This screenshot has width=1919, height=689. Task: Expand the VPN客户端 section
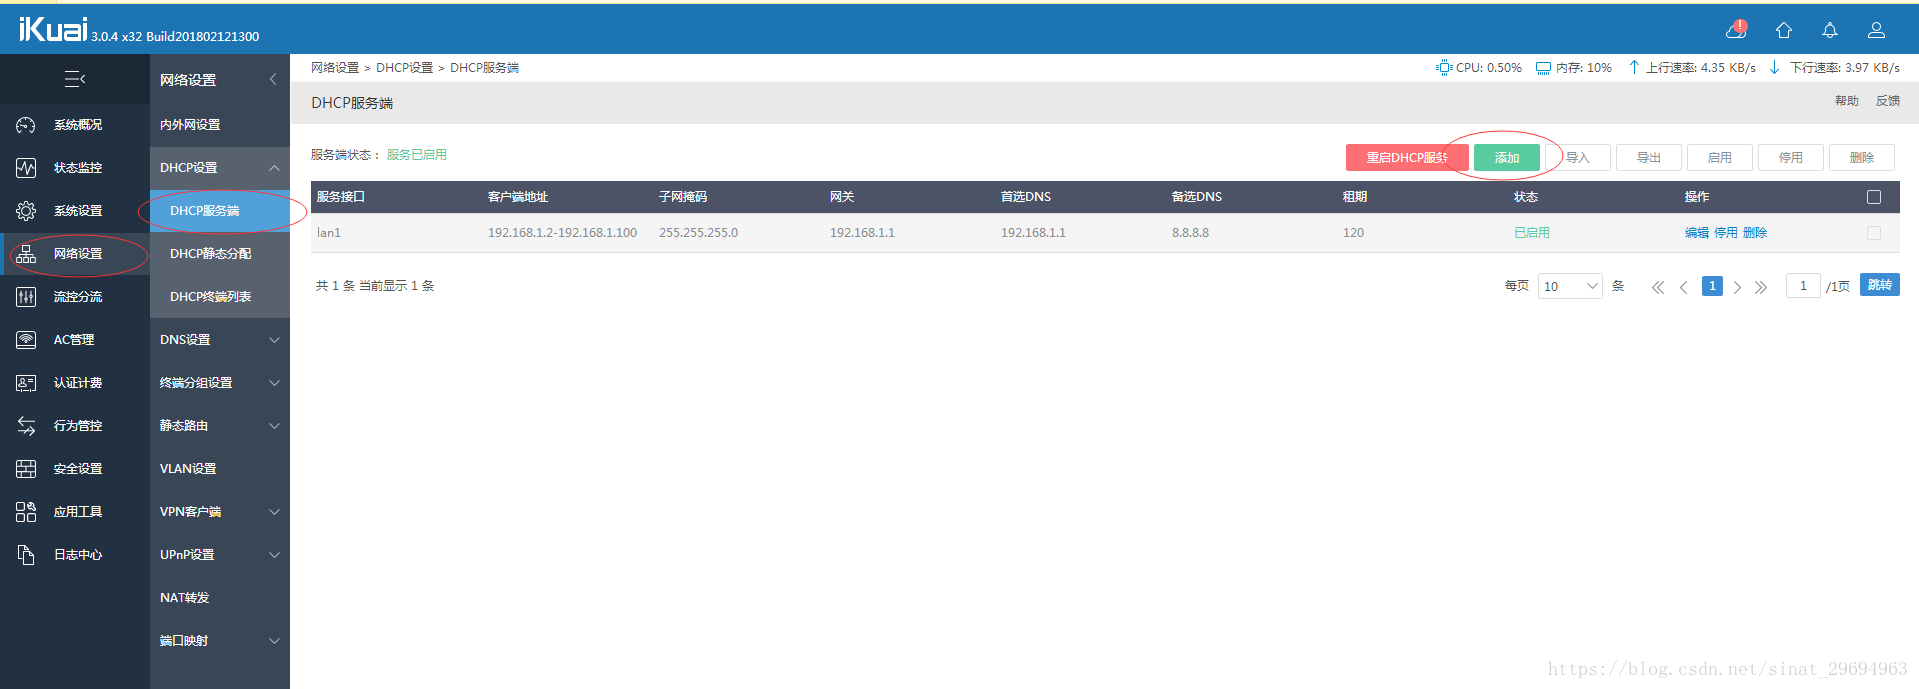click(x=274, y=512)
